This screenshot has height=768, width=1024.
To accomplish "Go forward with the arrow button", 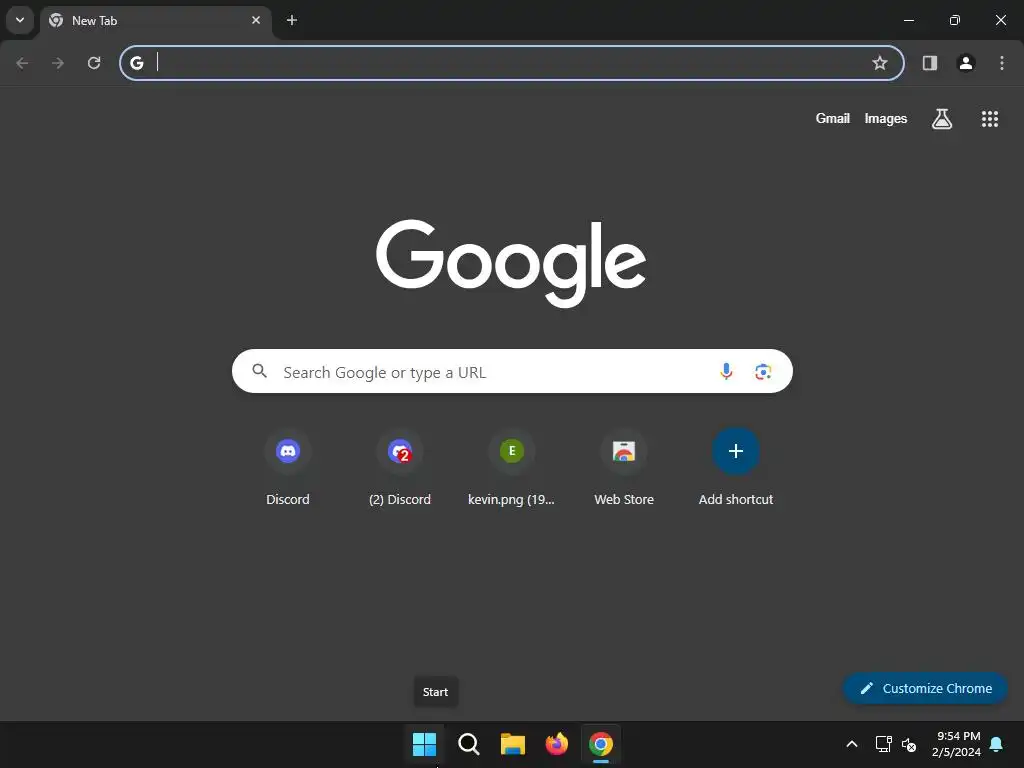I will pyautogui.click(x=58, y=63).
